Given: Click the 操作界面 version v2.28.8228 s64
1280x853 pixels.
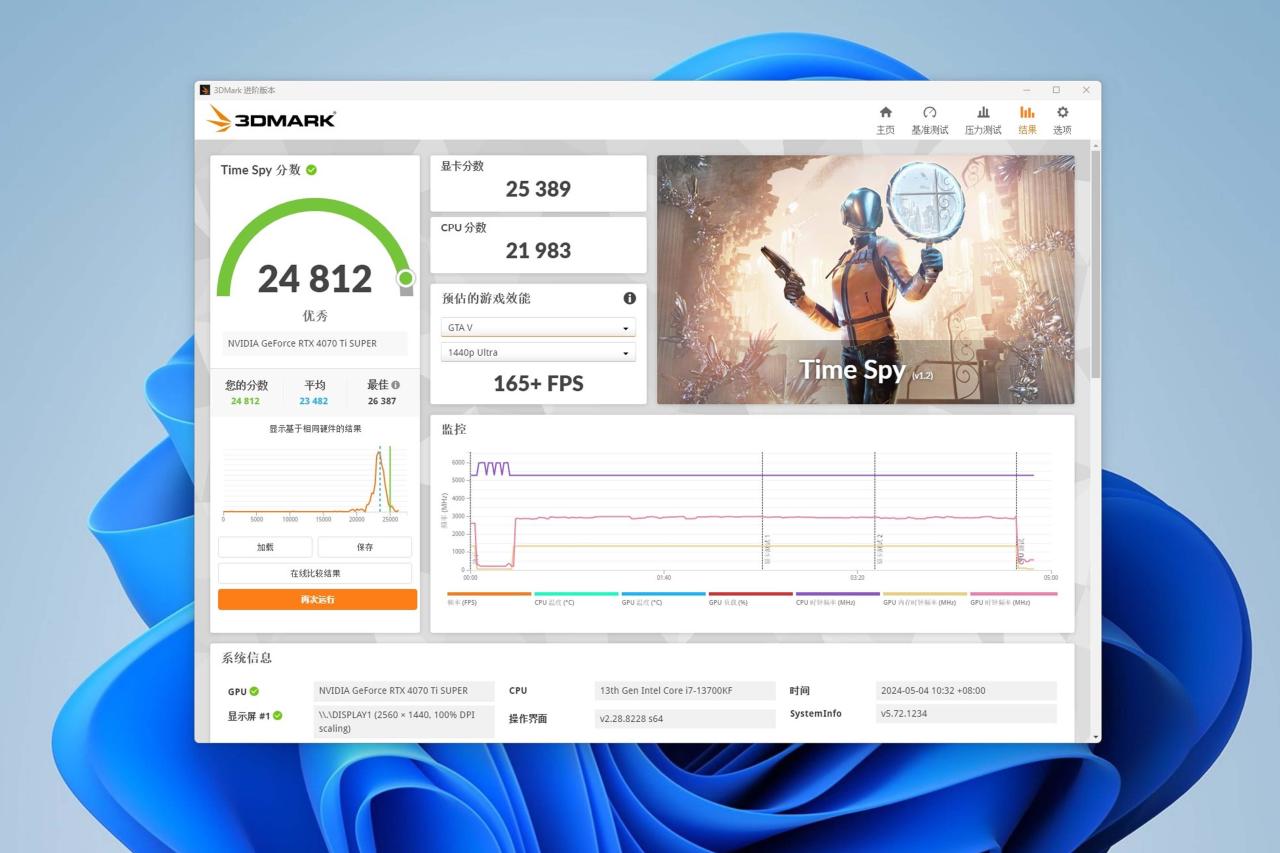Looking at the screenshot, I should click(x=685, y=719).
